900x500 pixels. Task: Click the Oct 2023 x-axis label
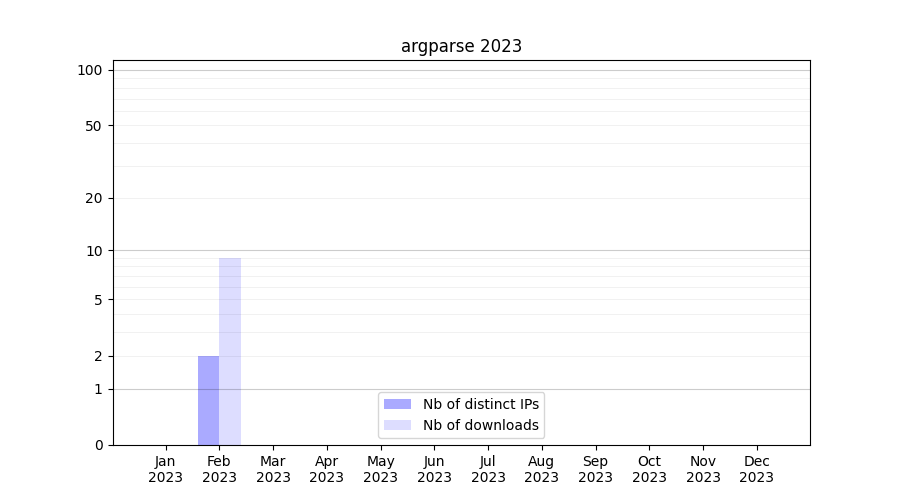[649, 469]
